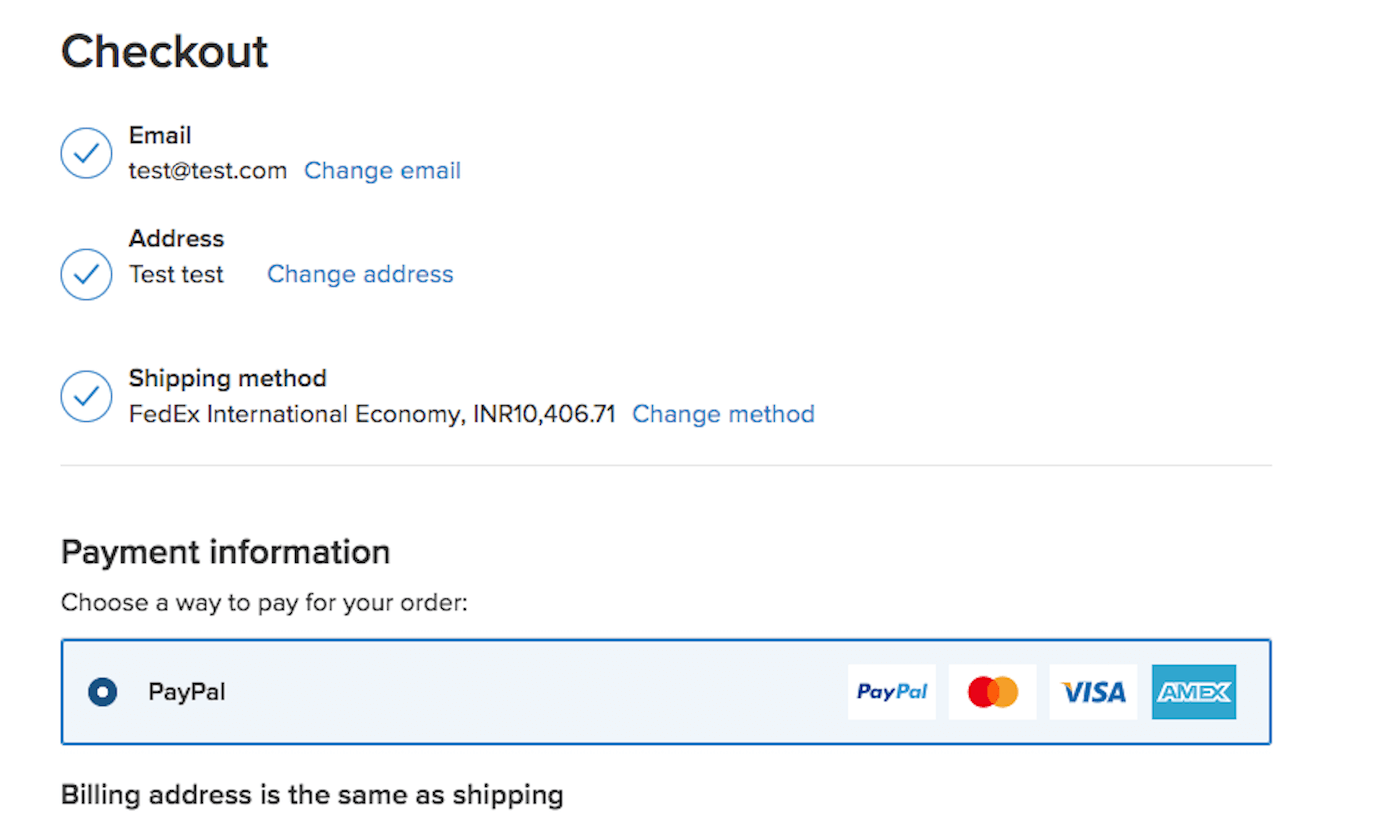The height and width of the screenshot is (827, 1400).
Task: Open the Change address link
Action: coord(360,274)
